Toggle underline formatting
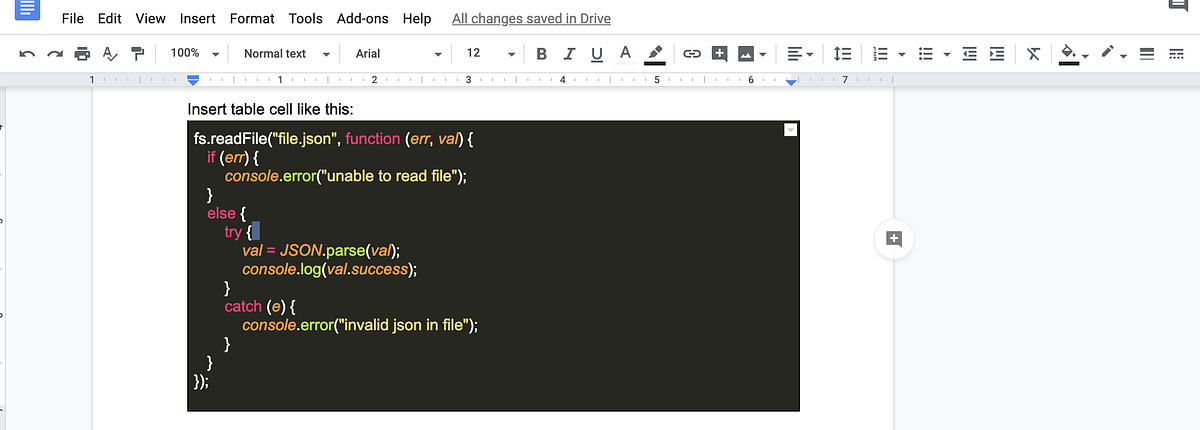Viewport: 1200px width, 430px height. 597,54
